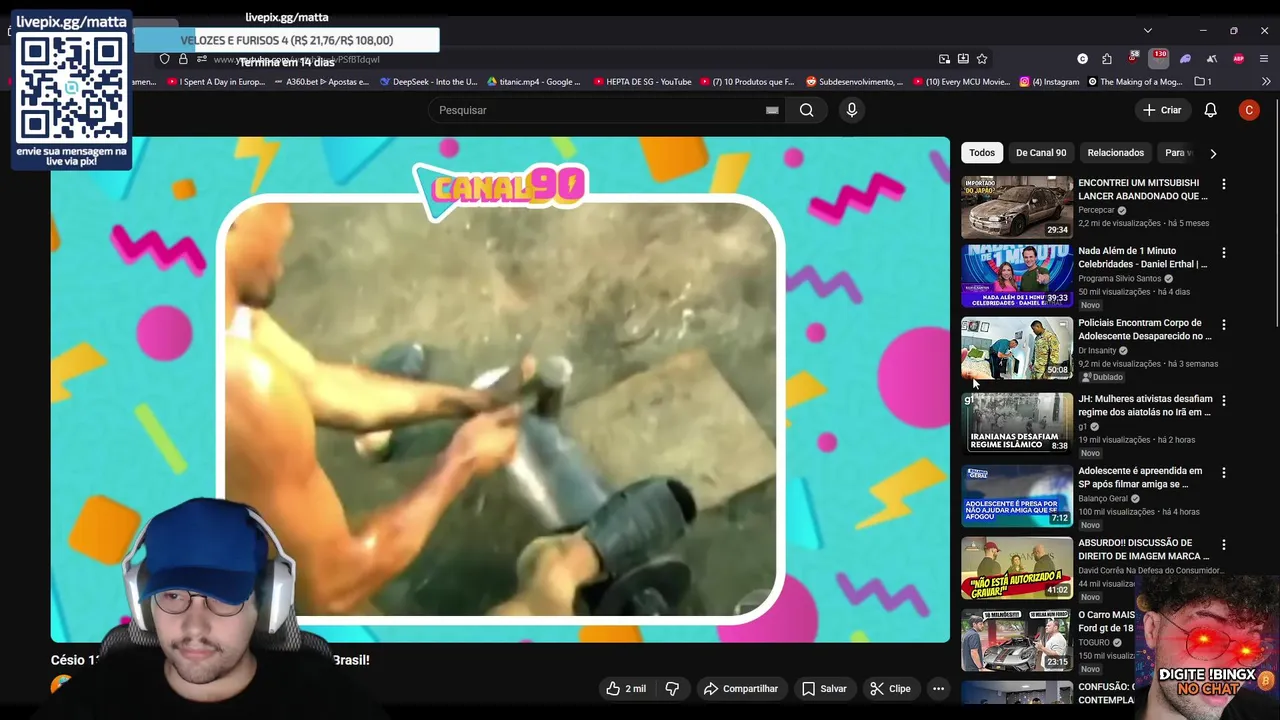The image size is (1280, 720).
Task: Open the HEPTA DE SG - YouTube bookmark
Action: [642, 82]
